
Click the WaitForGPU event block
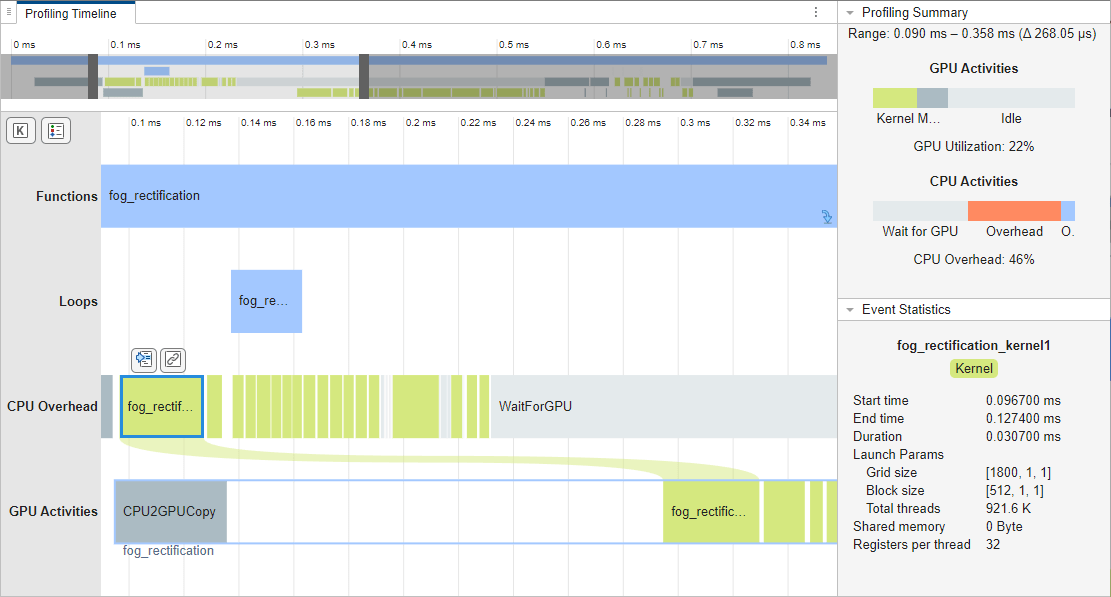click(660, 406)
